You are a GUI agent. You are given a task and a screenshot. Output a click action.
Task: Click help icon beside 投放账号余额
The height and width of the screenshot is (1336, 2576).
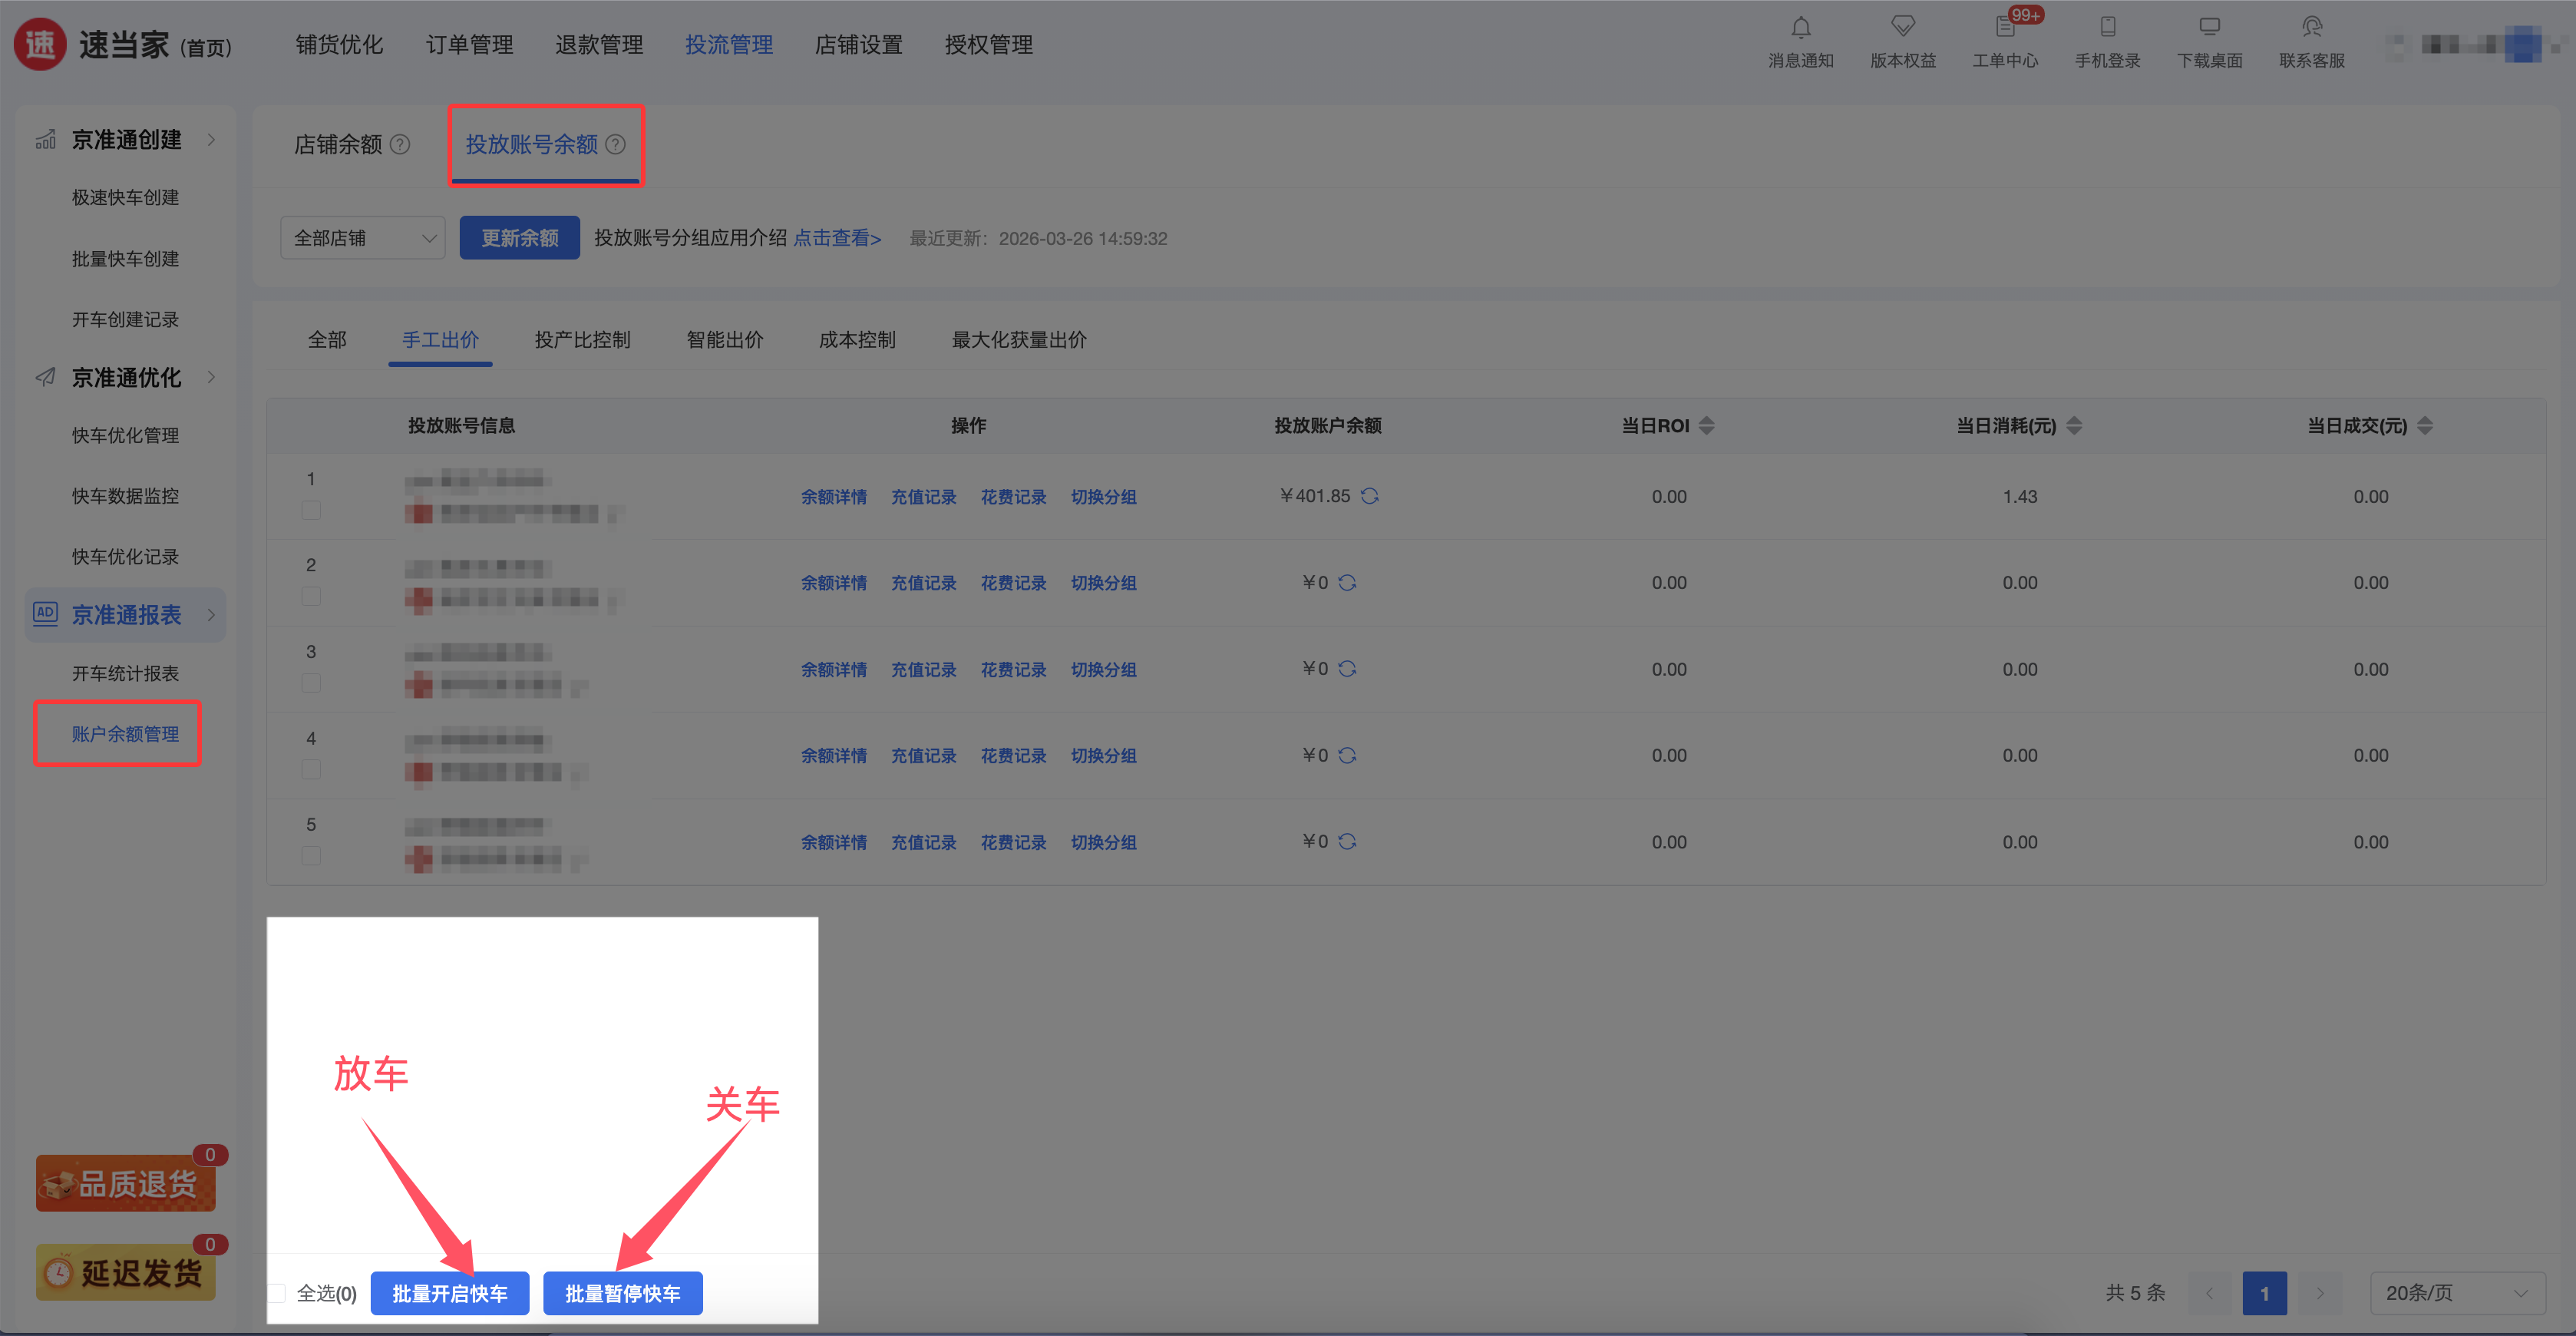pyautogui.click(x=616, y=144)
